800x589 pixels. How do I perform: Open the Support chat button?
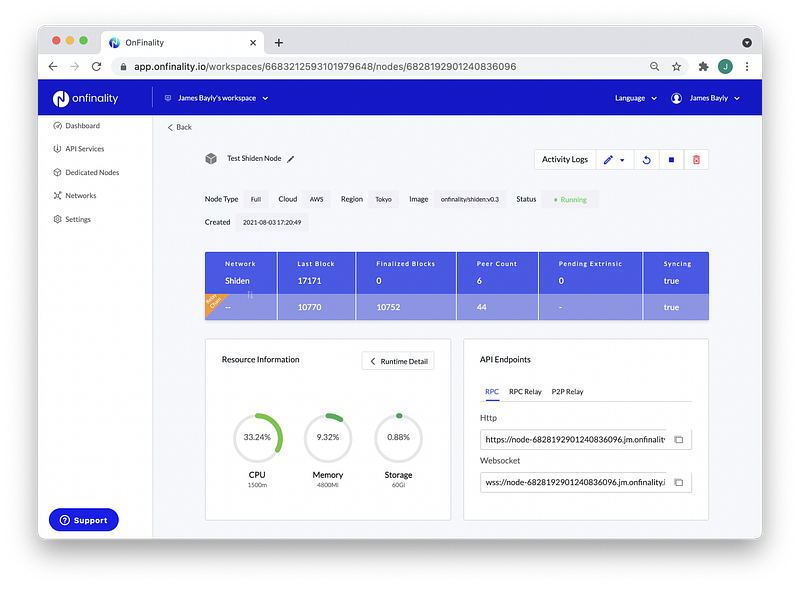(84, 520)
